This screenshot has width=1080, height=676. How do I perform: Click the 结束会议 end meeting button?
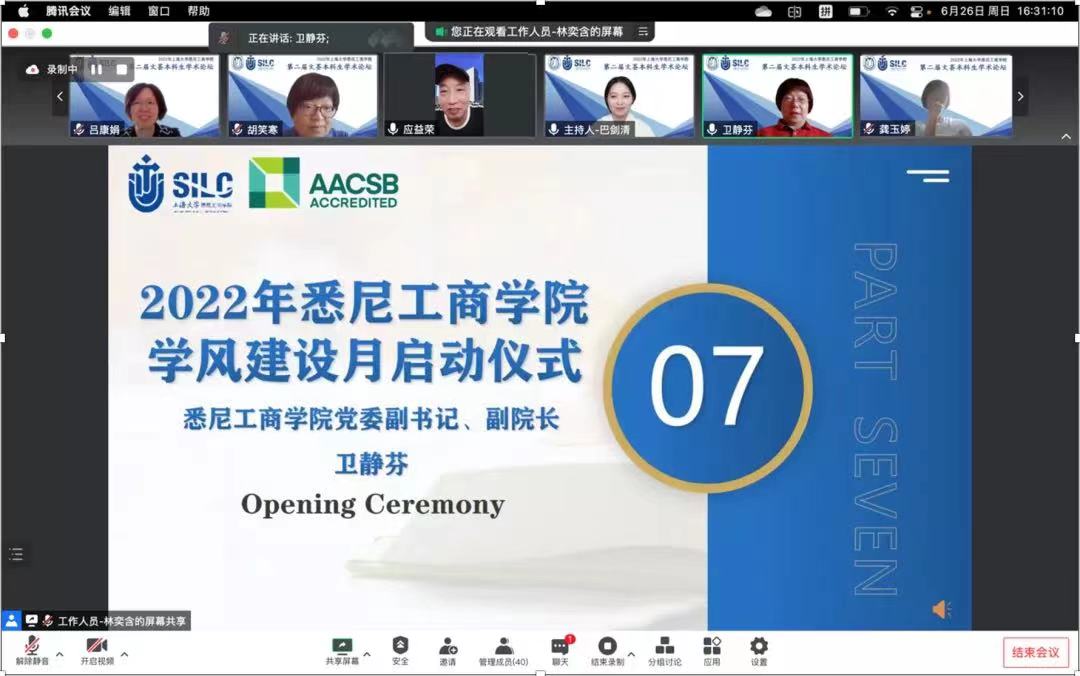(1035, 652)
